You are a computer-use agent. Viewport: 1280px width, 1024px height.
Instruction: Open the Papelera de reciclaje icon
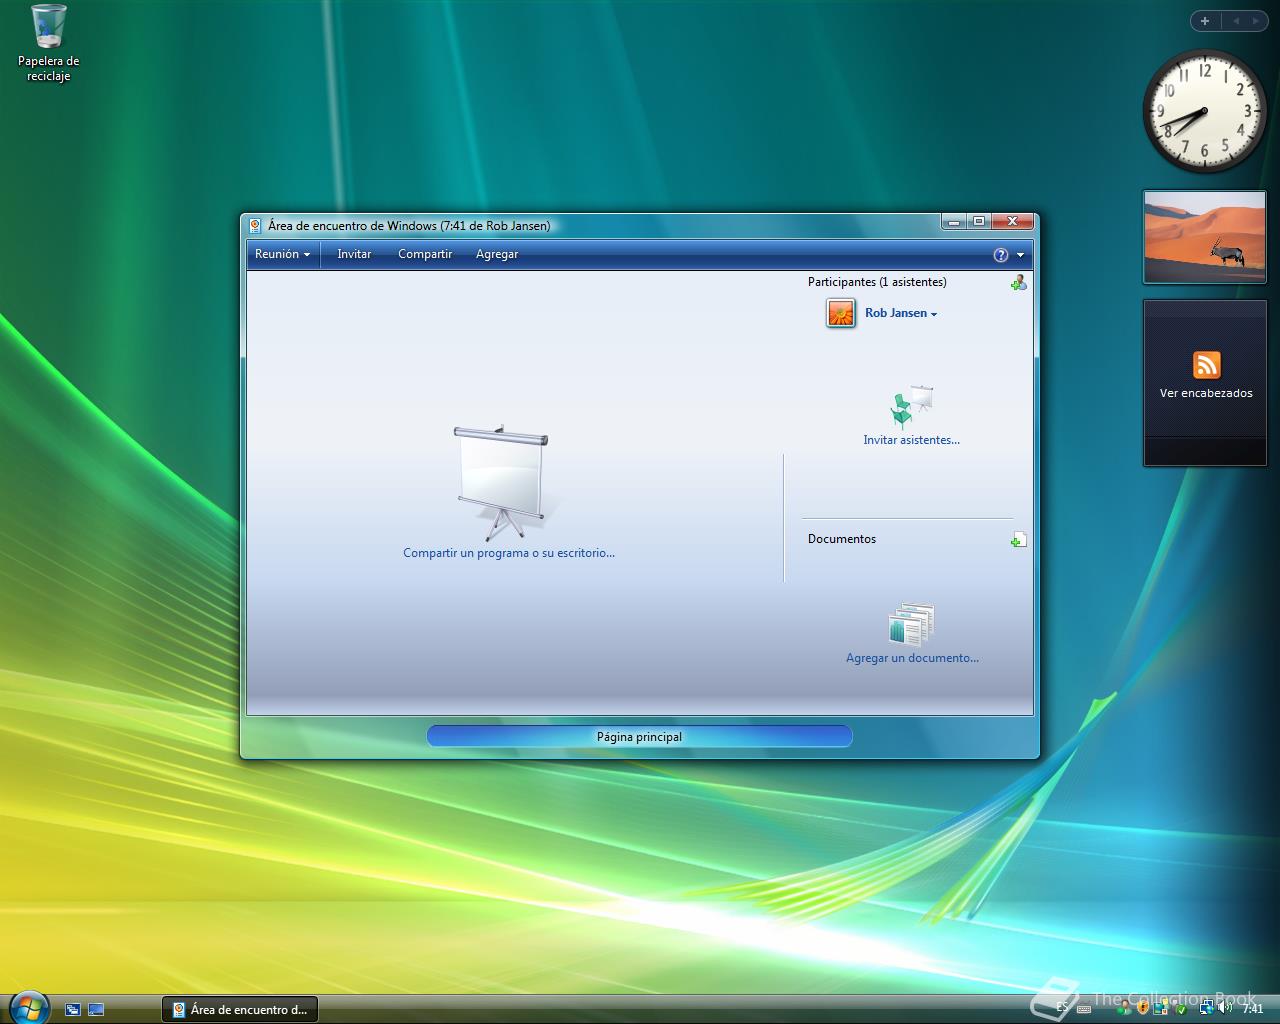click(48, 44)
